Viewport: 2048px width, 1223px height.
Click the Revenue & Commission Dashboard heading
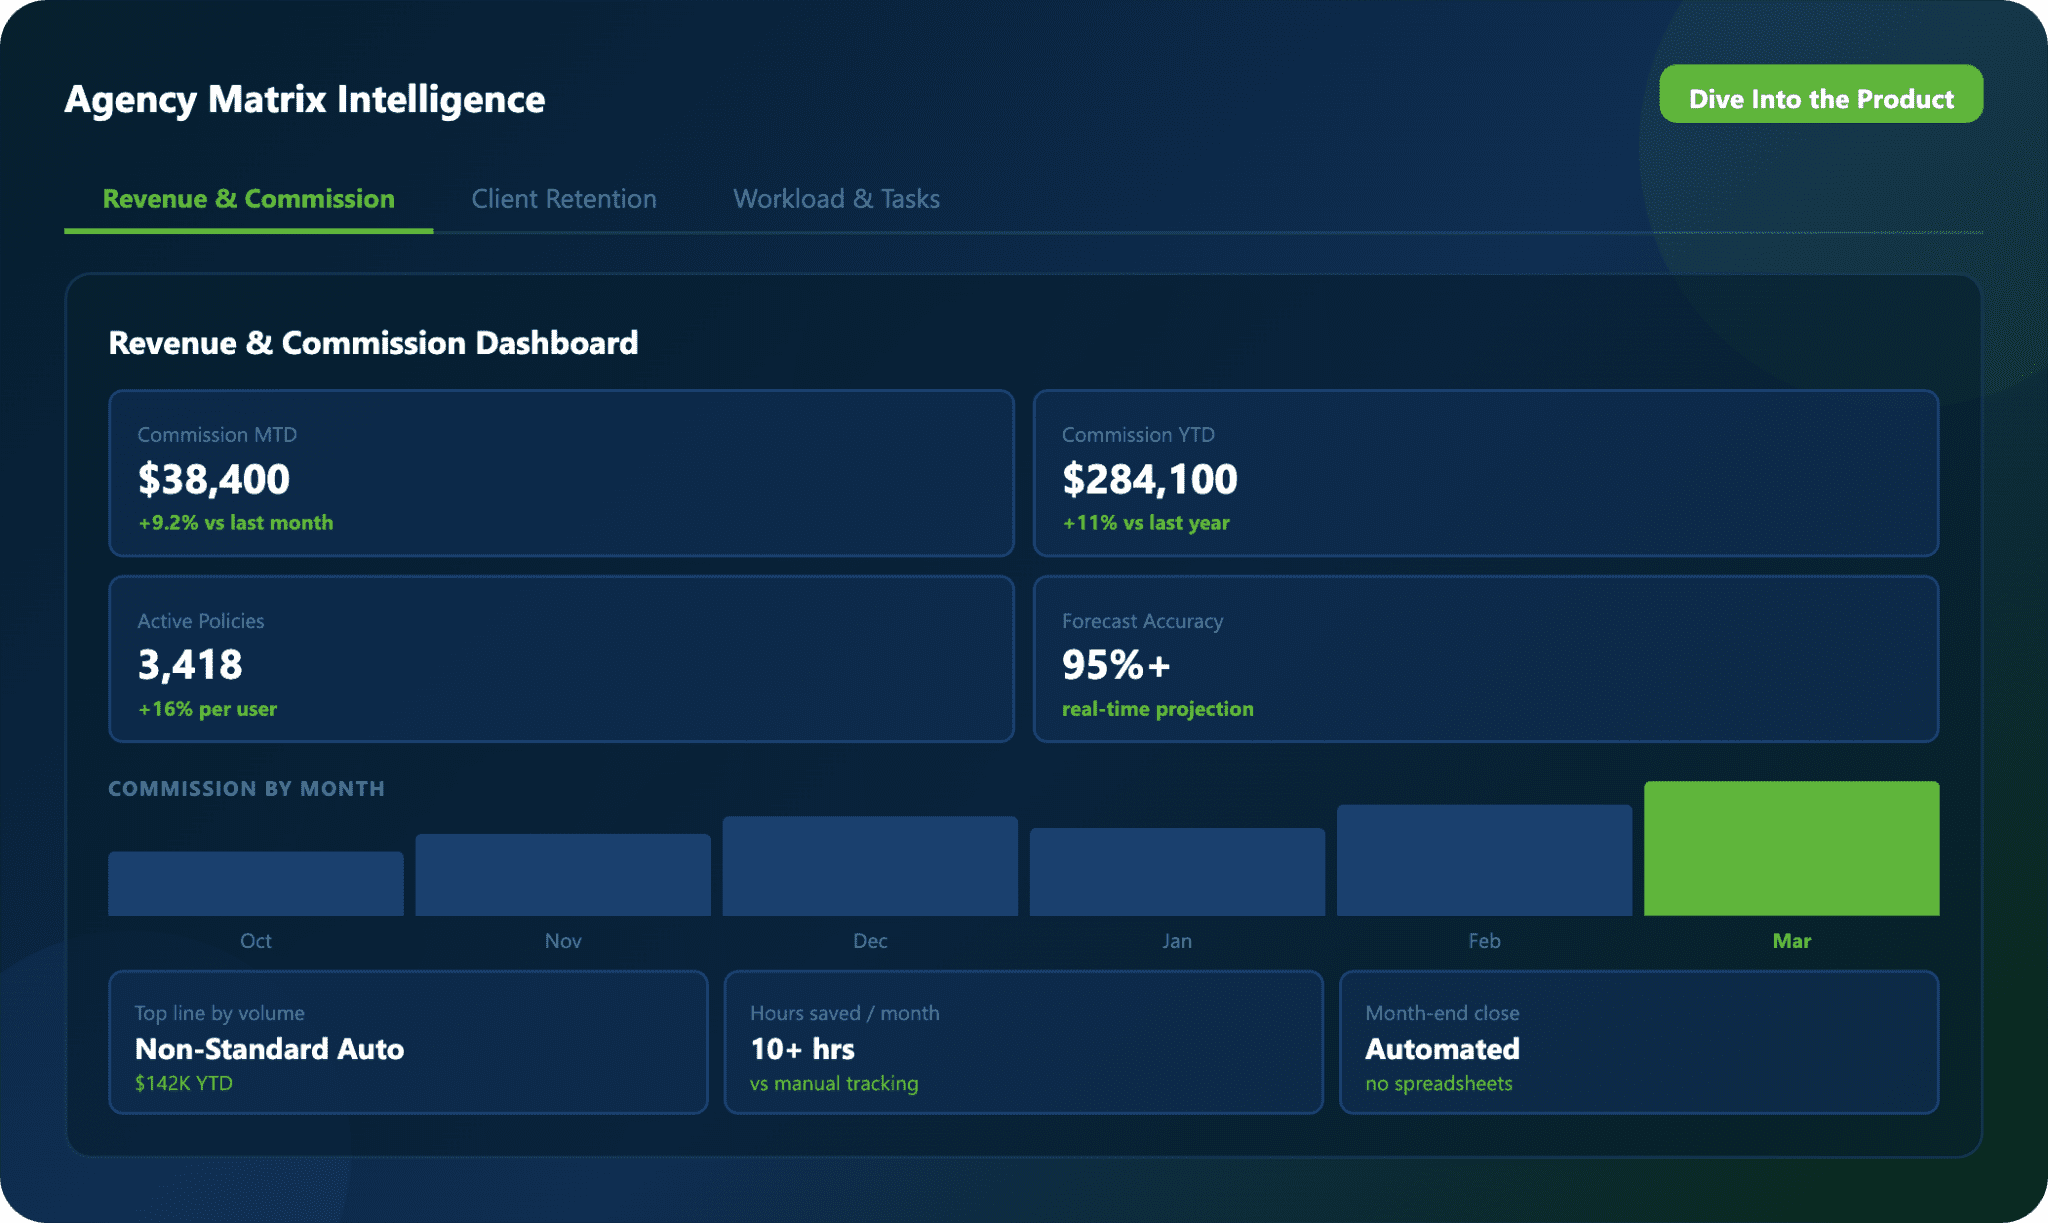(x=373, y=343)
